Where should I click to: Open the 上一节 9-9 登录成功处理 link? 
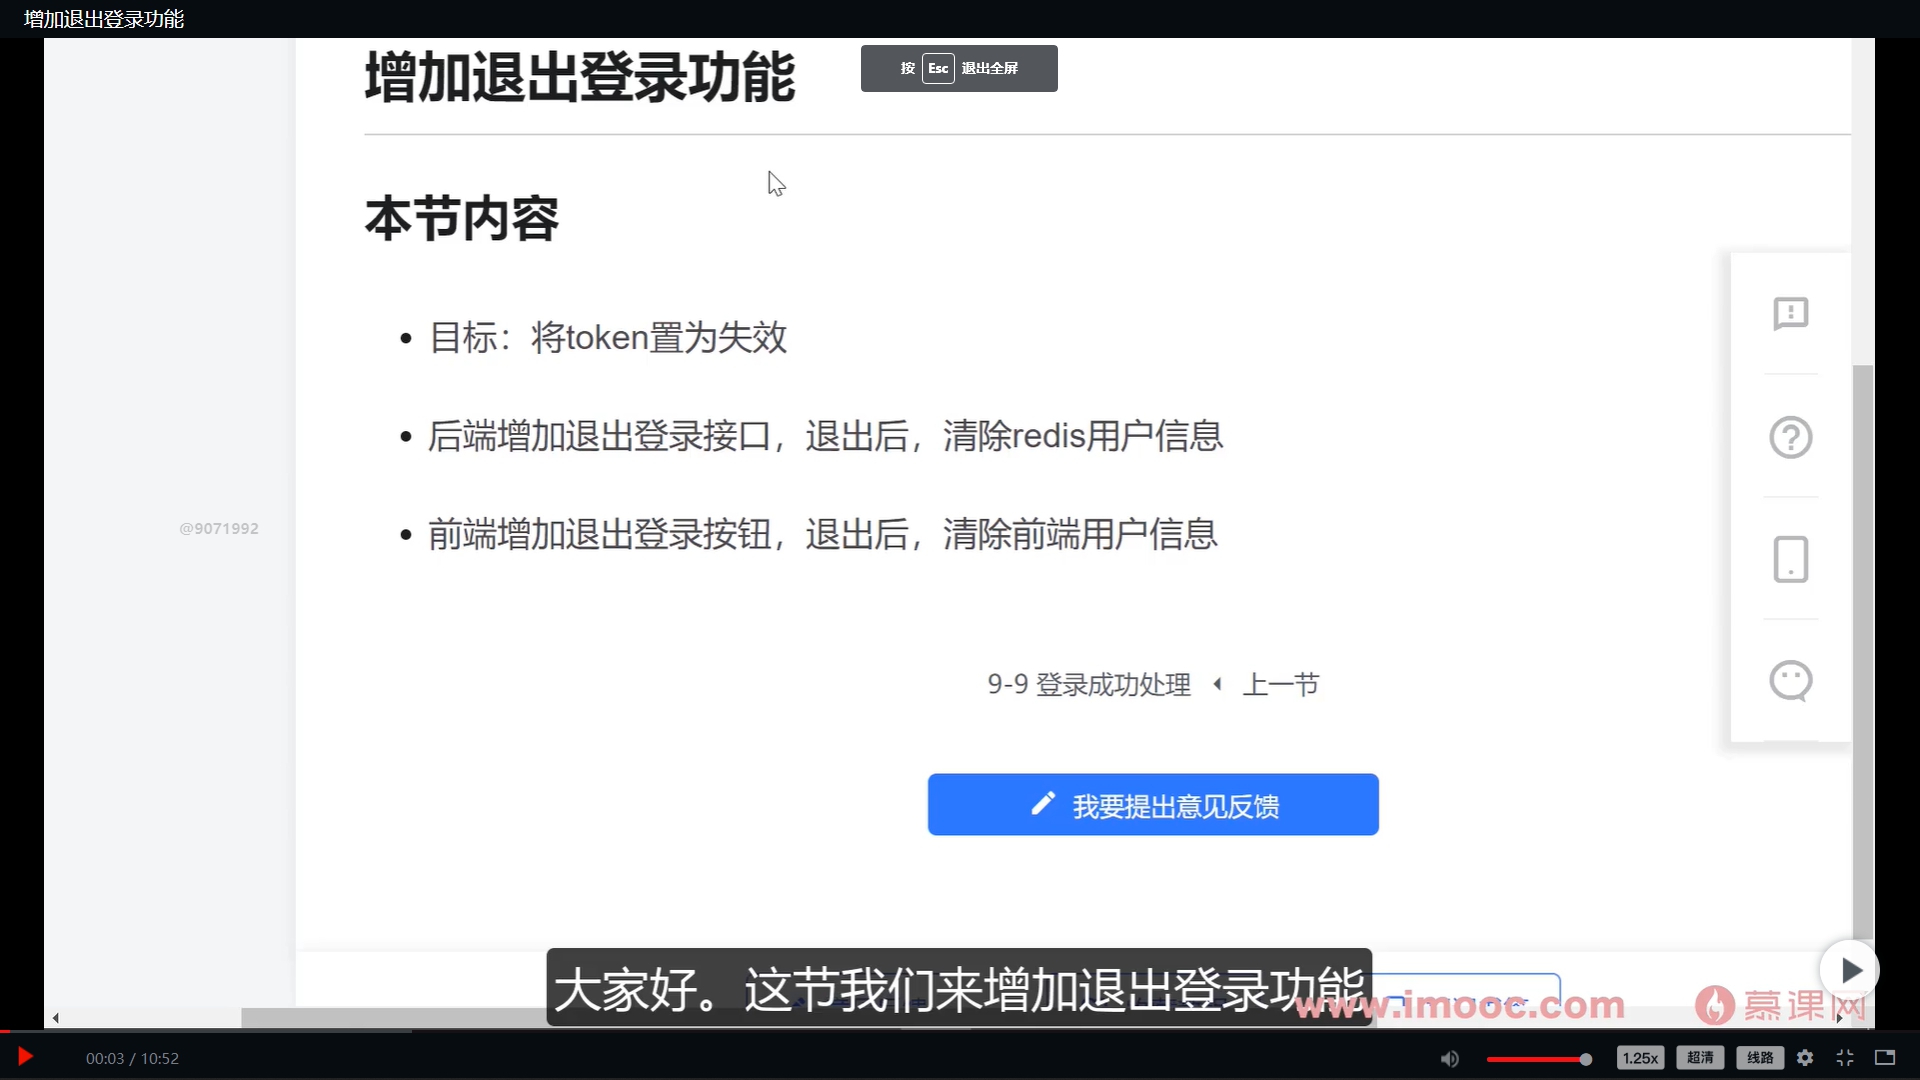(x=1088, y=684)
